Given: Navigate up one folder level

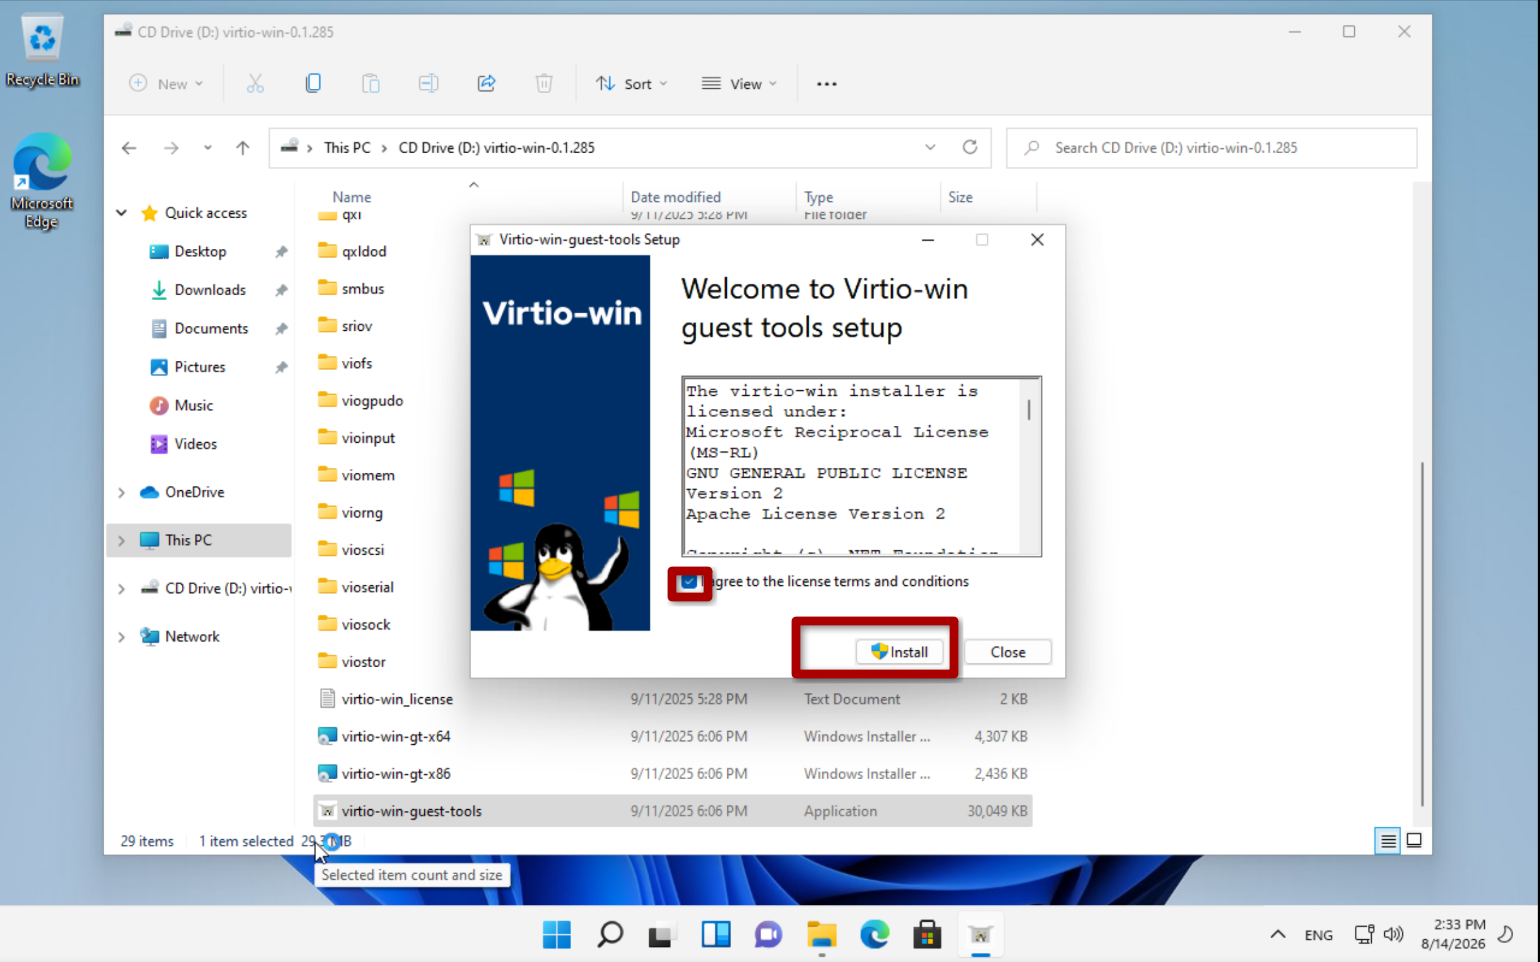Looking at the screenshot, I should pos(243,148).
